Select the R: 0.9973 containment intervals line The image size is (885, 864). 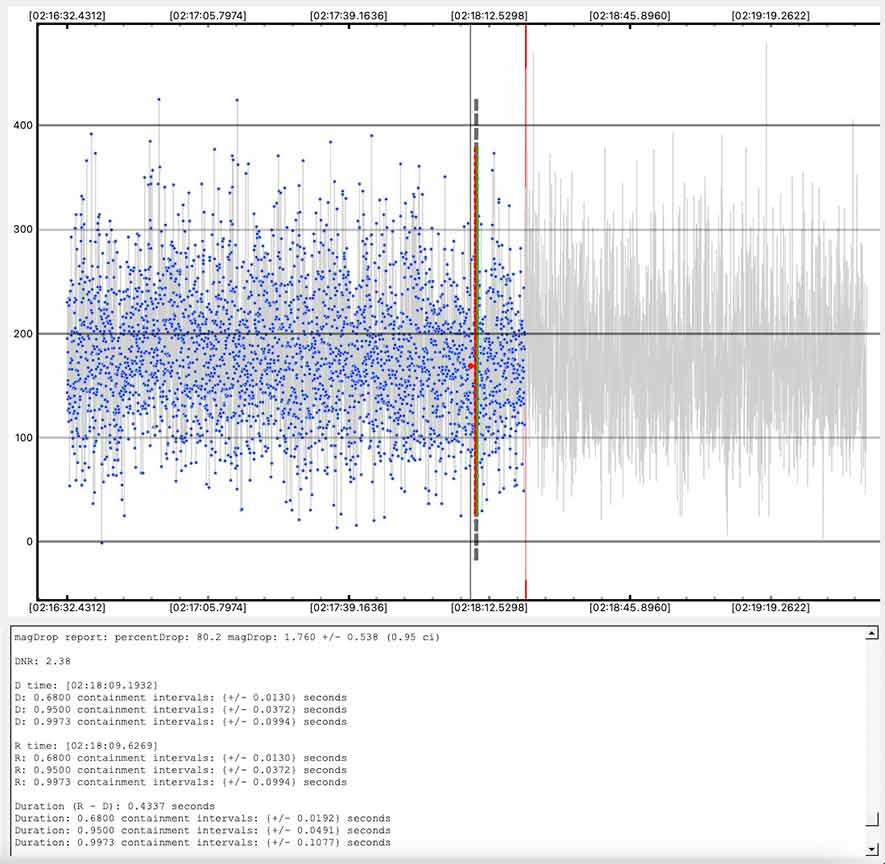(181, 782)
